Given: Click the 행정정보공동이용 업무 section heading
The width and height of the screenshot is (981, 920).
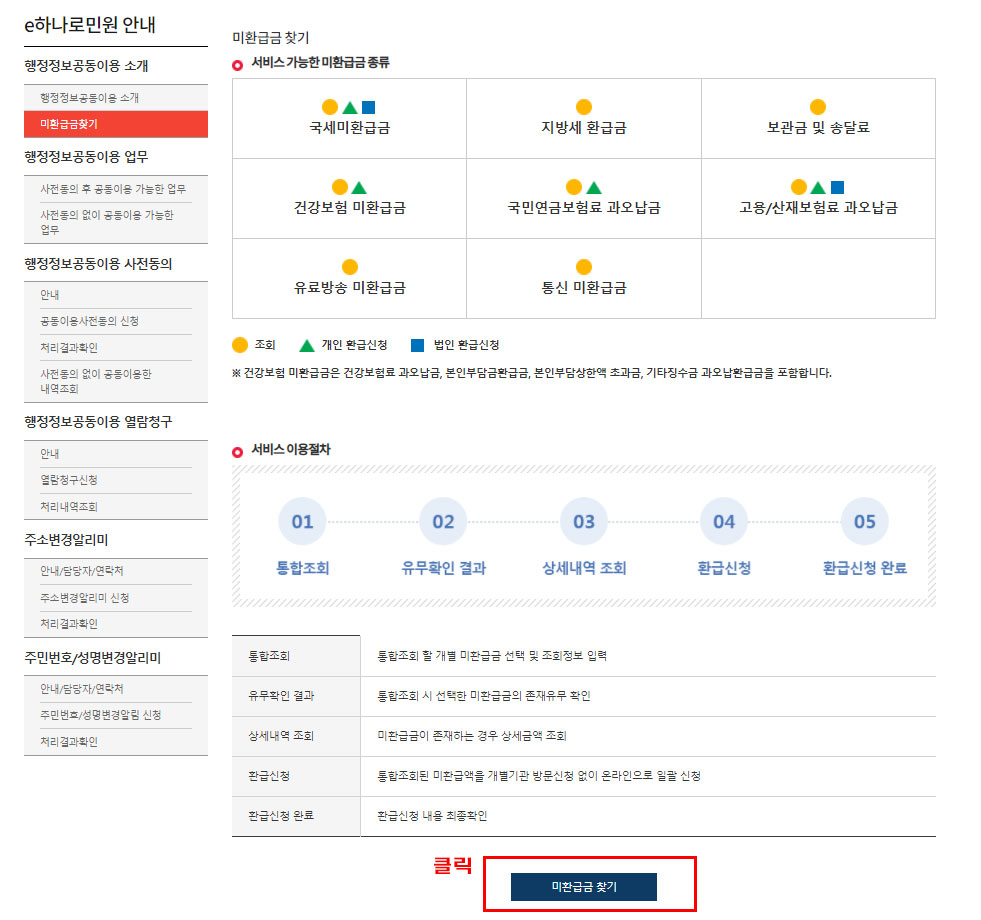Looking at the screenshot, I should coord(86,156).
